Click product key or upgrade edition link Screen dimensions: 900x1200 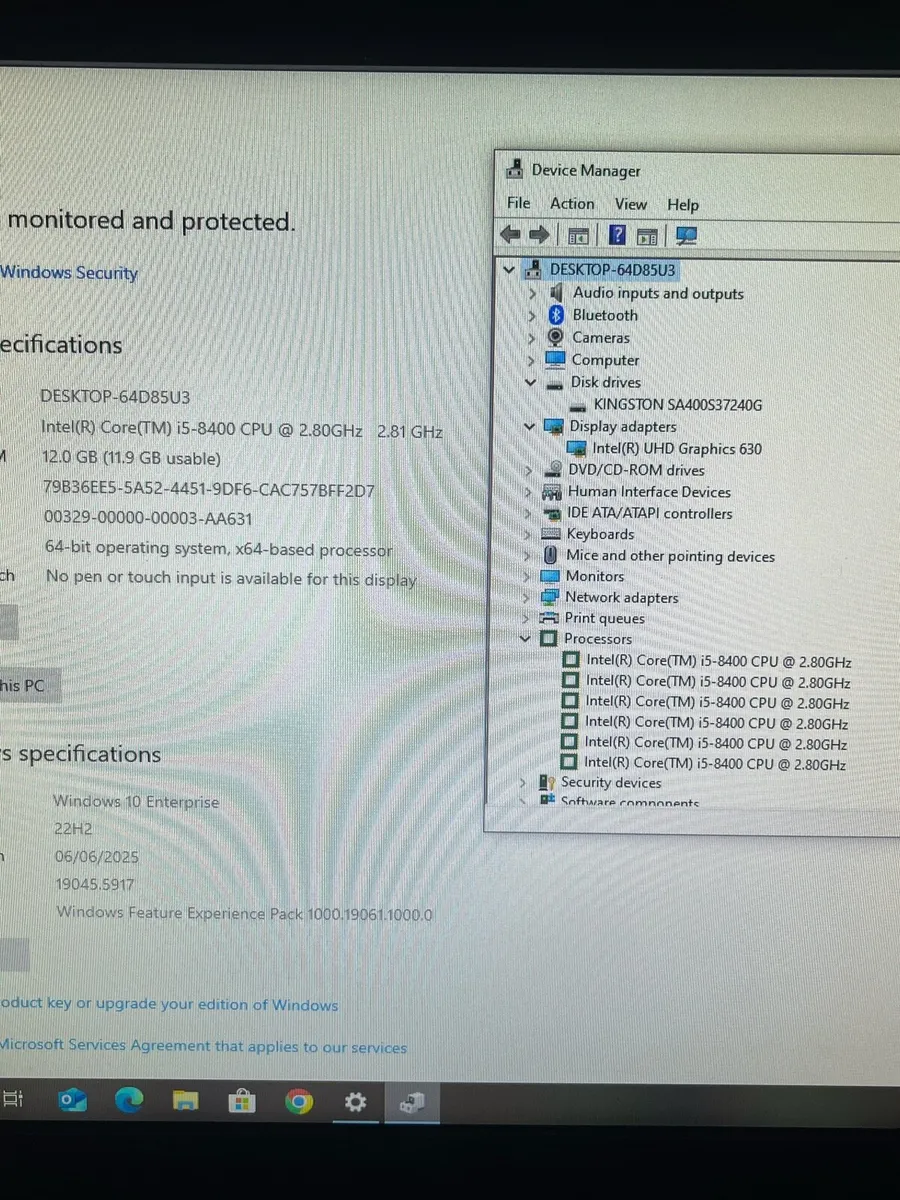point(169,1005)
